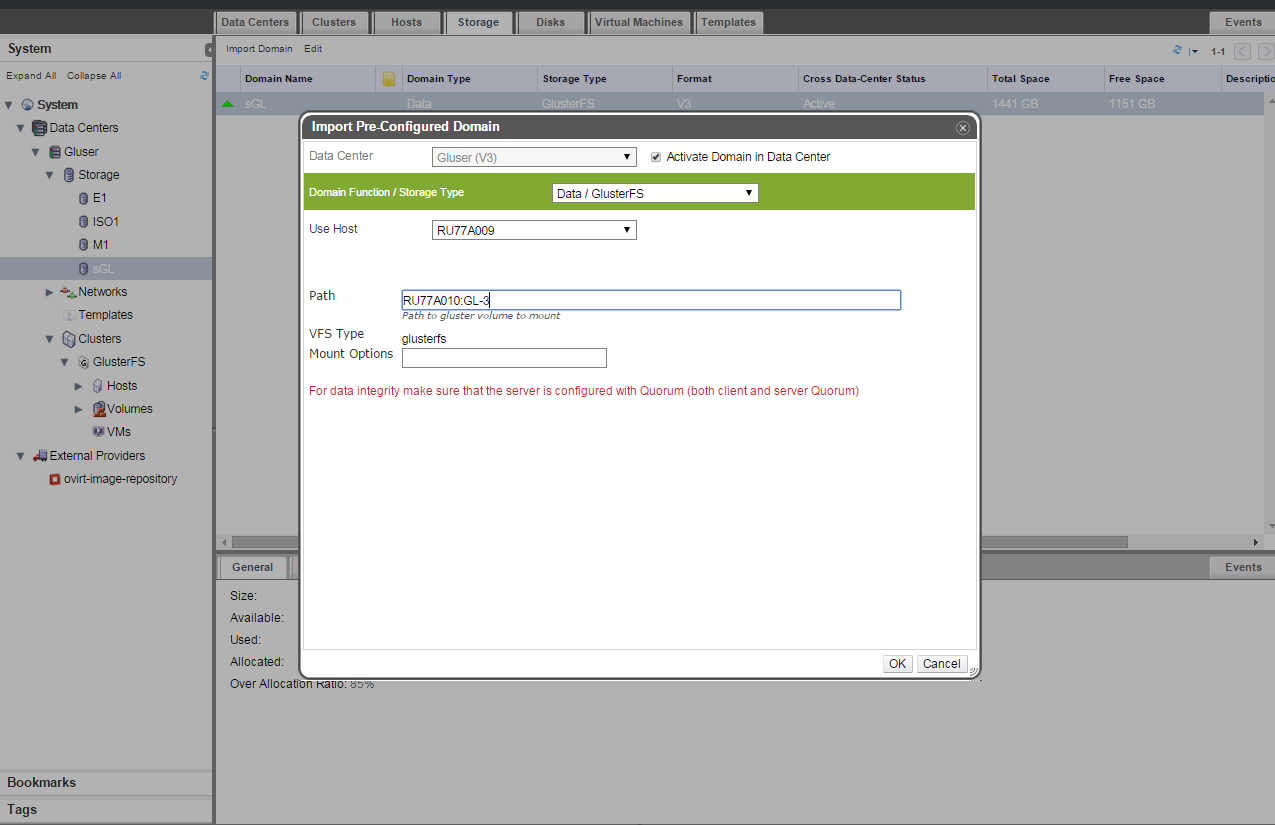
Task: Expand the Hosts node under GlusterFS
Action: (79, 386)
